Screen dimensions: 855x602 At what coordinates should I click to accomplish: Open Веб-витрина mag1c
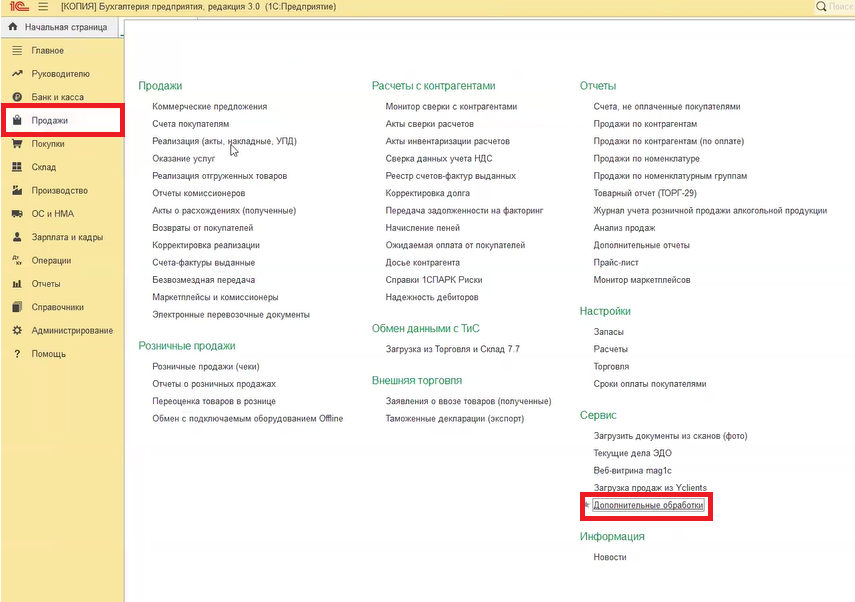coord(633,471)
